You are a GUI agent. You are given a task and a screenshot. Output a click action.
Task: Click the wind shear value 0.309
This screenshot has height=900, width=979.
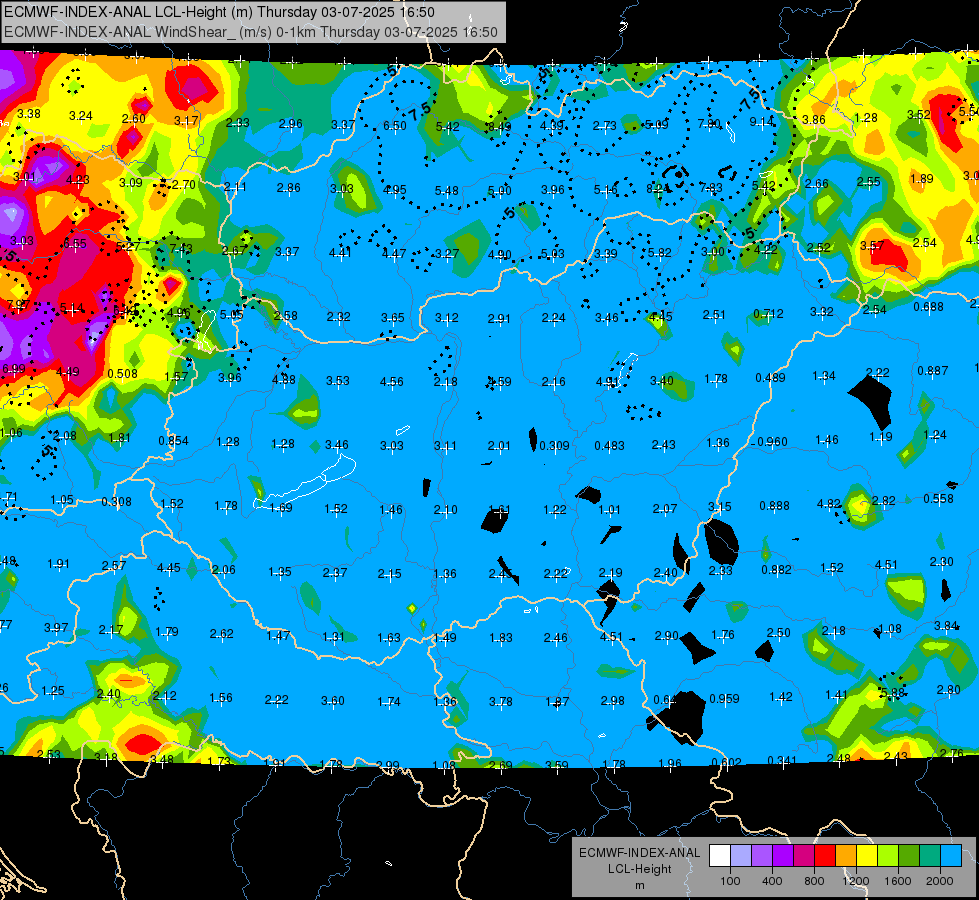click(x=554, y=445)
